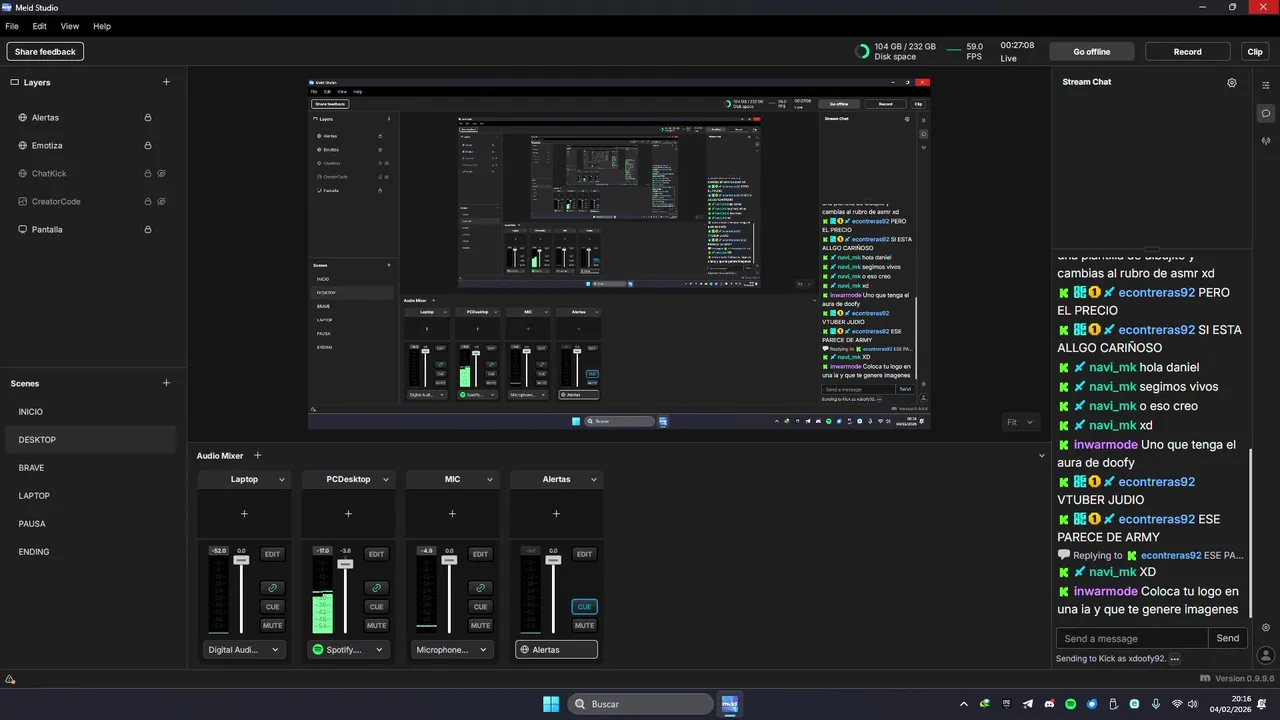The width and height of the screenshot is (1280, 720).
Task: Expand the MIC track header dropdown
Action: point(490,480)
